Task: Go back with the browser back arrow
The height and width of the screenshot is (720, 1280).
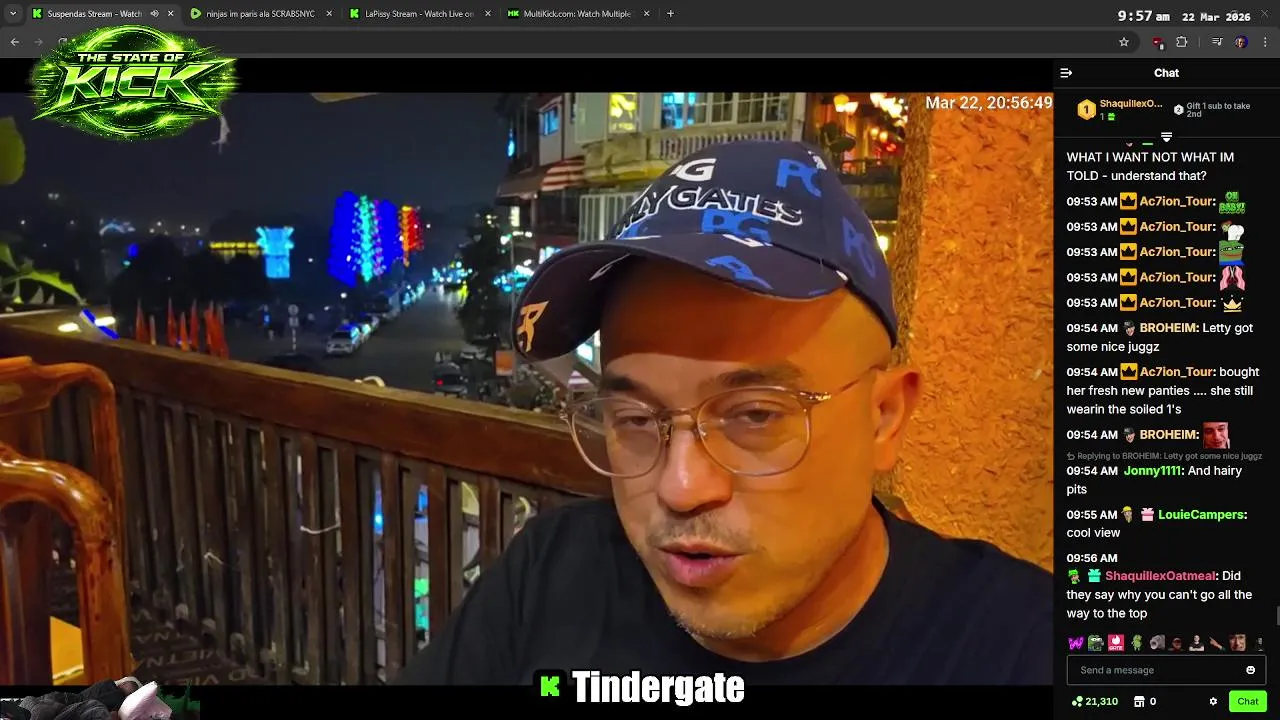Action: click(14, 42)
